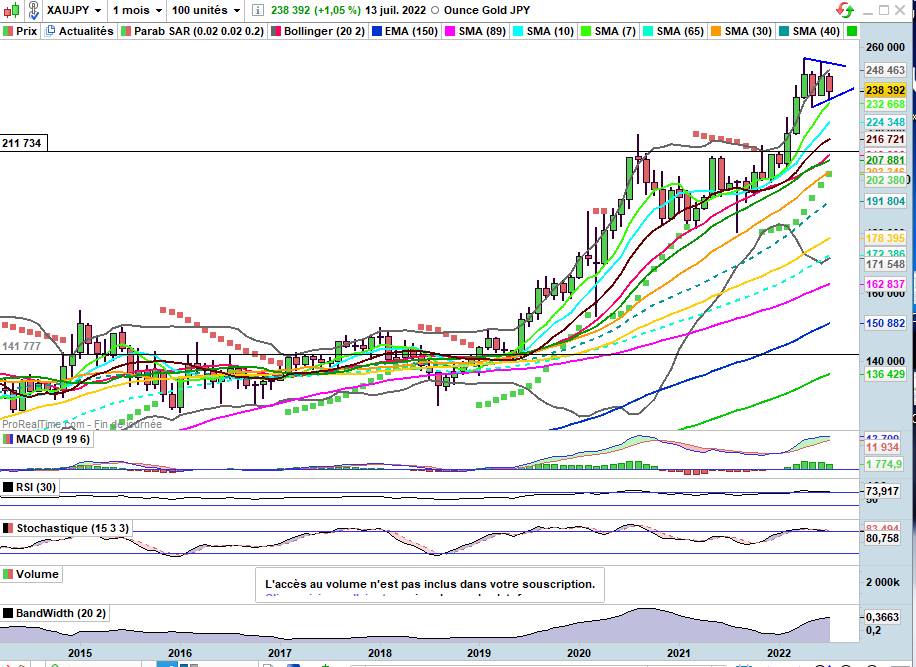Image resolution: width=916 pixels, height=667 pixels.
Task: Click the 207 881 axis label
Action: pyautogui.click(x=885, y=160)
